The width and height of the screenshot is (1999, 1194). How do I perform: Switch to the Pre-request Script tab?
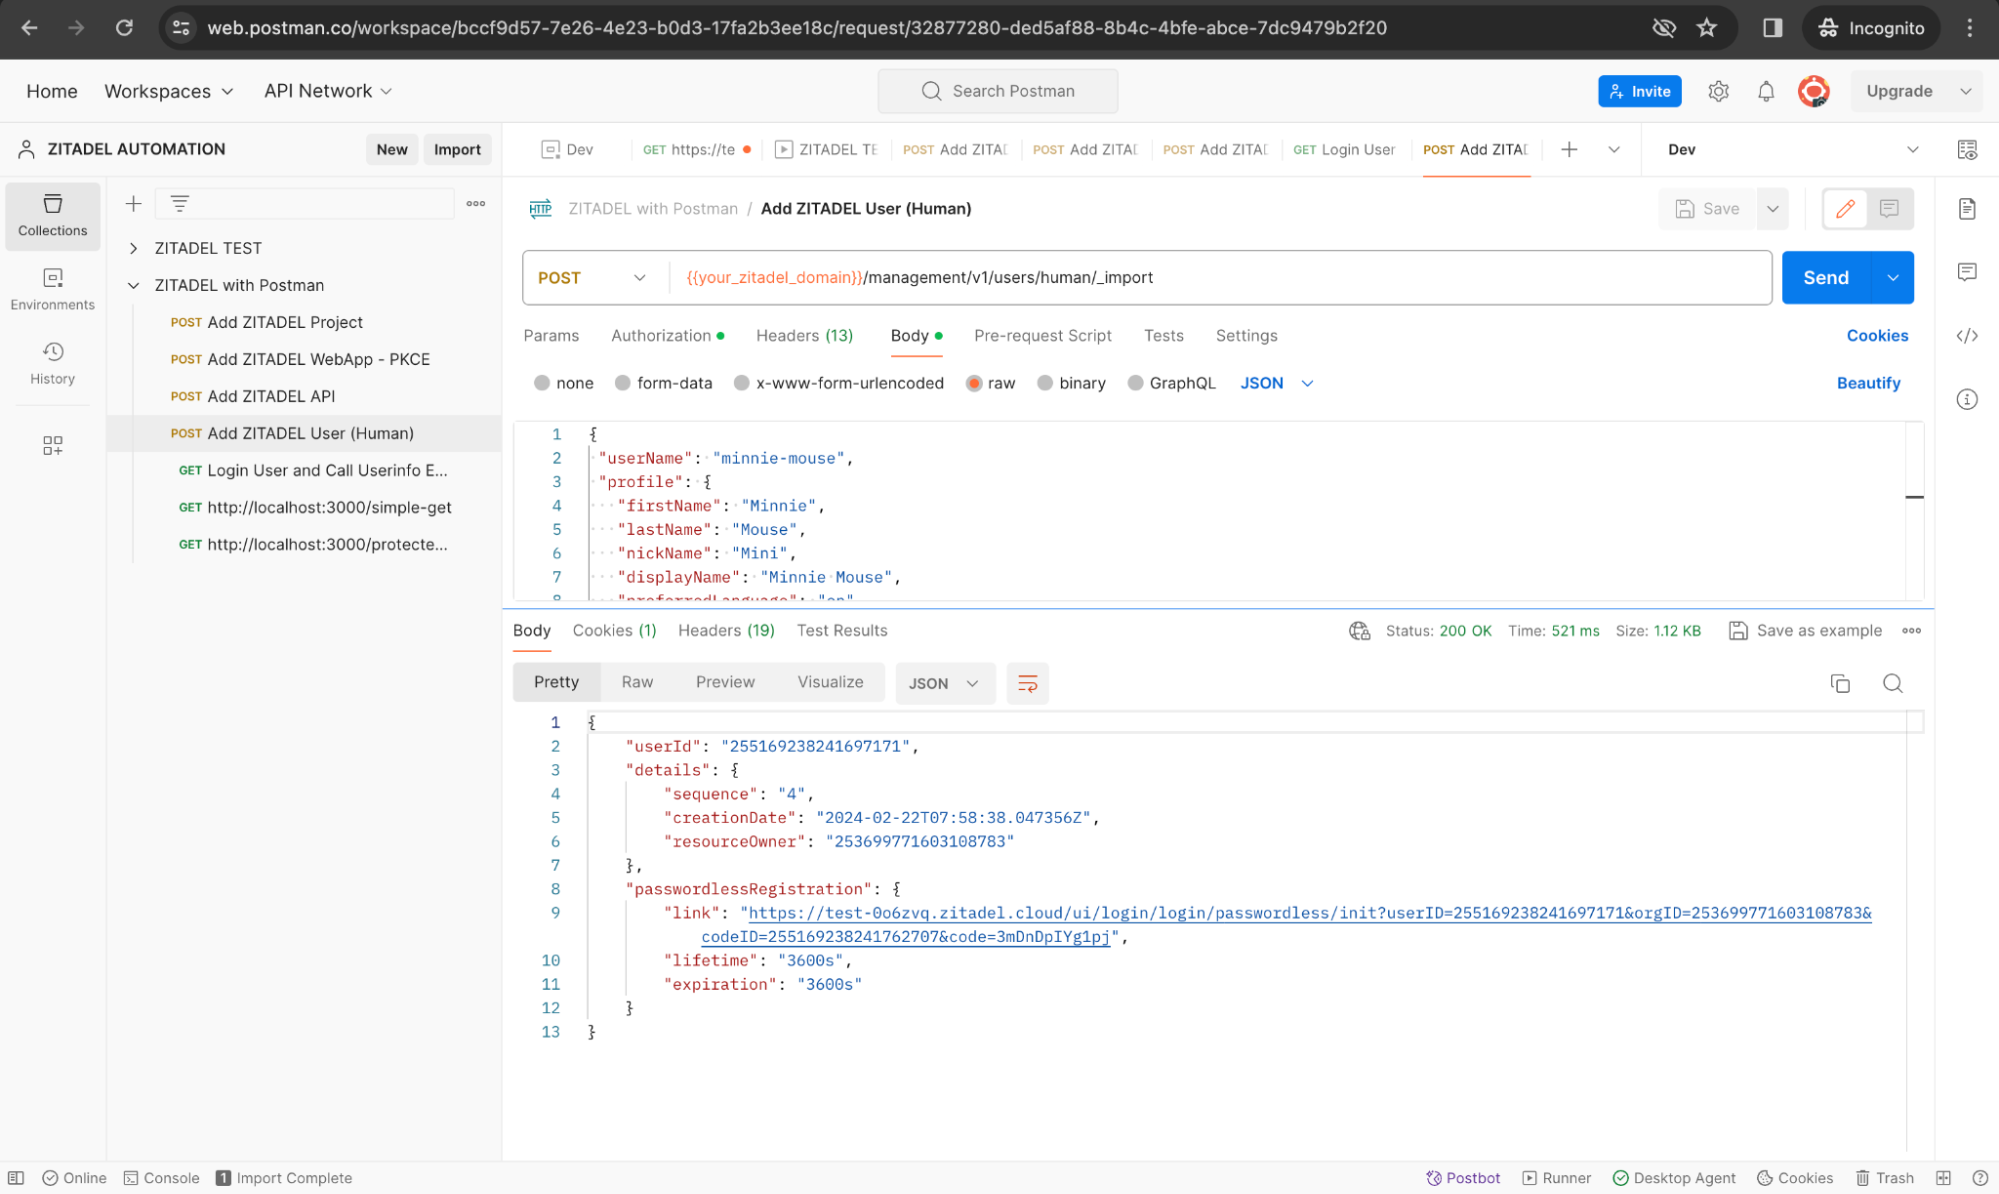(1042, 336)
